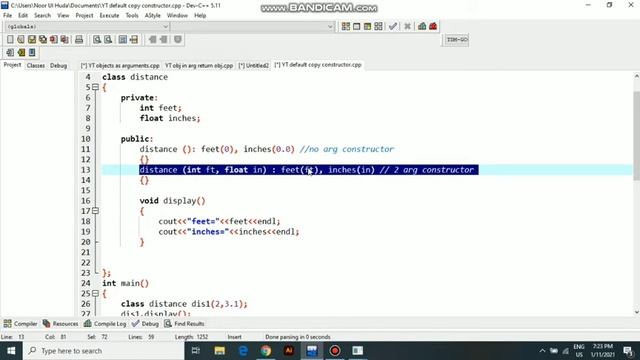Click the Goto Line toolbar icon
This screenshot has height=360, width=640.
click(134, 39)
